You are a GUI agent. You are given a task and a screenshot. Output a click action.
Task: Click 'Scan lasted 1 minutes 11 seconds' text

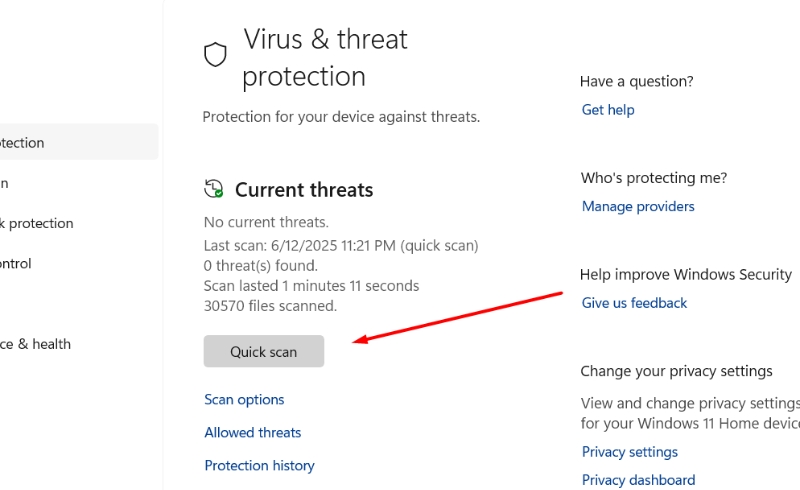[x=311, y=285]
